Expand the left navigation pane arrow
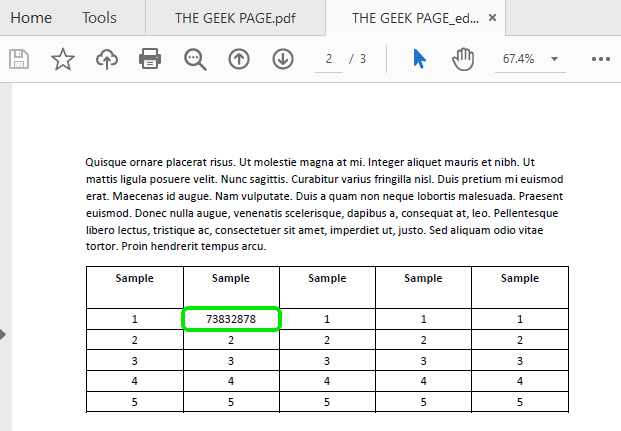Viewport: 621px width, 431px height. (x=3, y=334)
